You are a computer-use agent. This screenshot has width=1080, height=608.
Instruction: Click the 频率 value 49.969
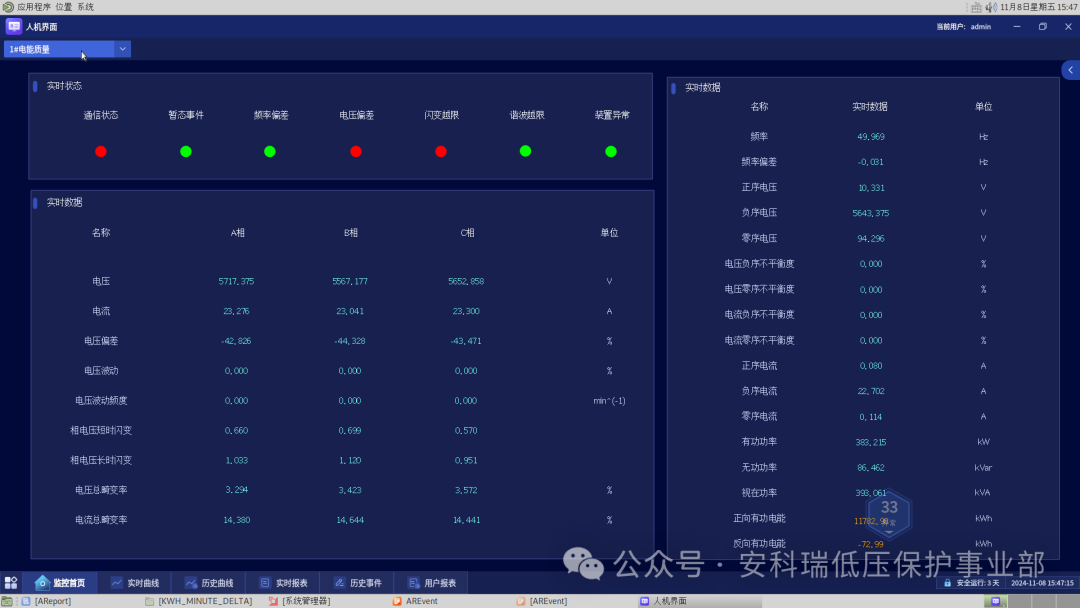[x=871, y=136]
